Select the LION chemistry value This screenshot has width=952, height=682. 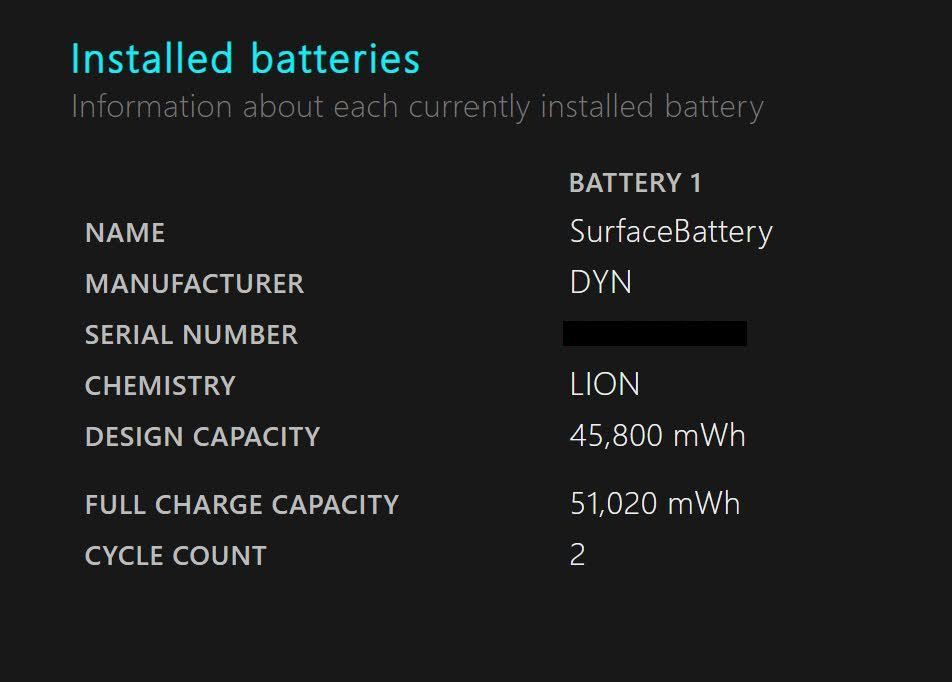point(605,384)
